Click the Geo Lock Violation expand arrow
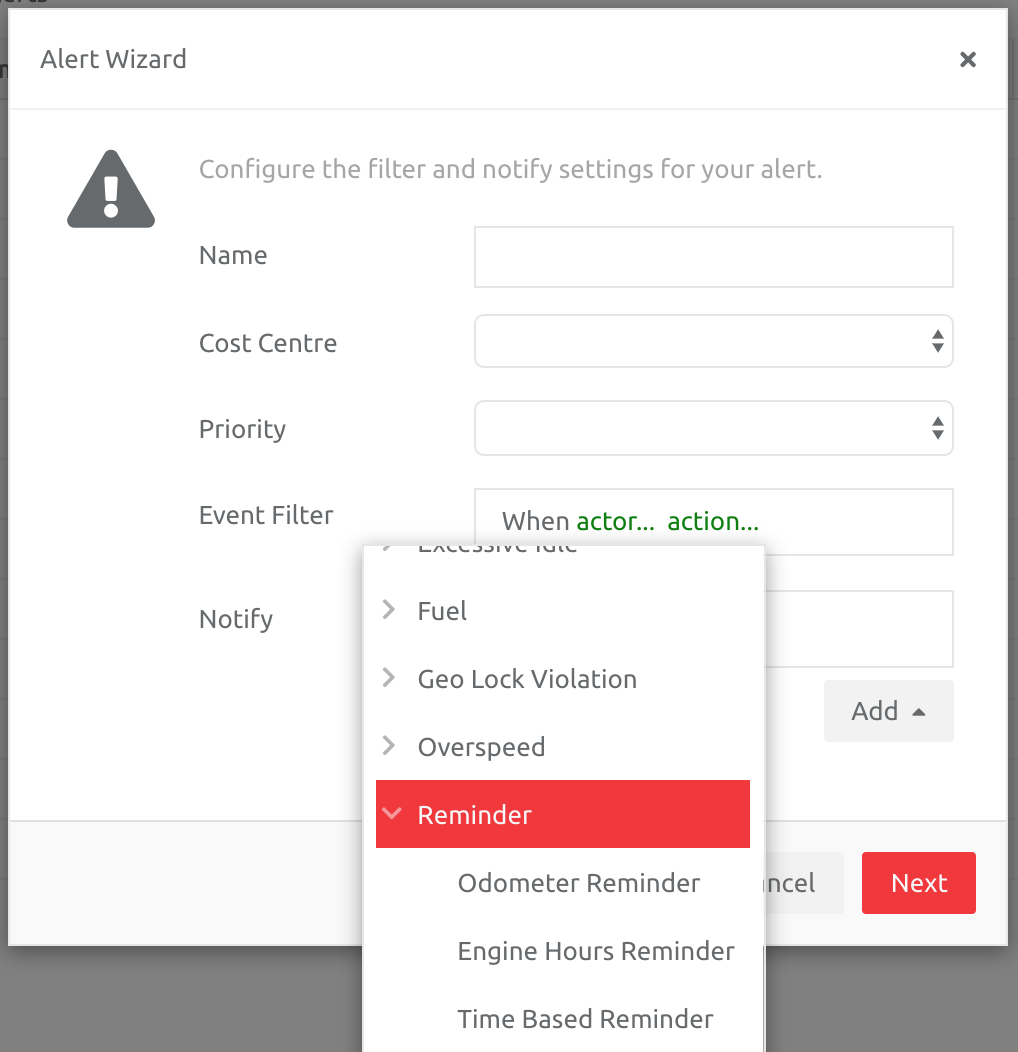Viewport: 1018px width, 1052px height. click(390, 678)
